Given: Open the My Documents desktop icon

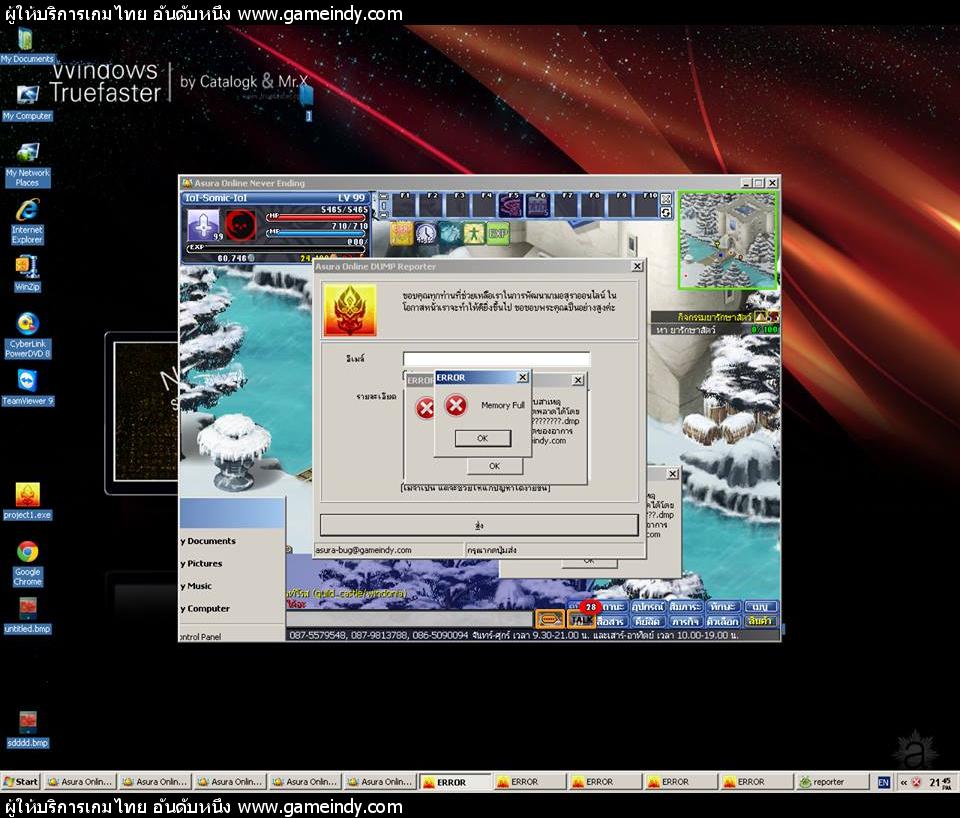Looking at the screenshot, I should 26,44.
